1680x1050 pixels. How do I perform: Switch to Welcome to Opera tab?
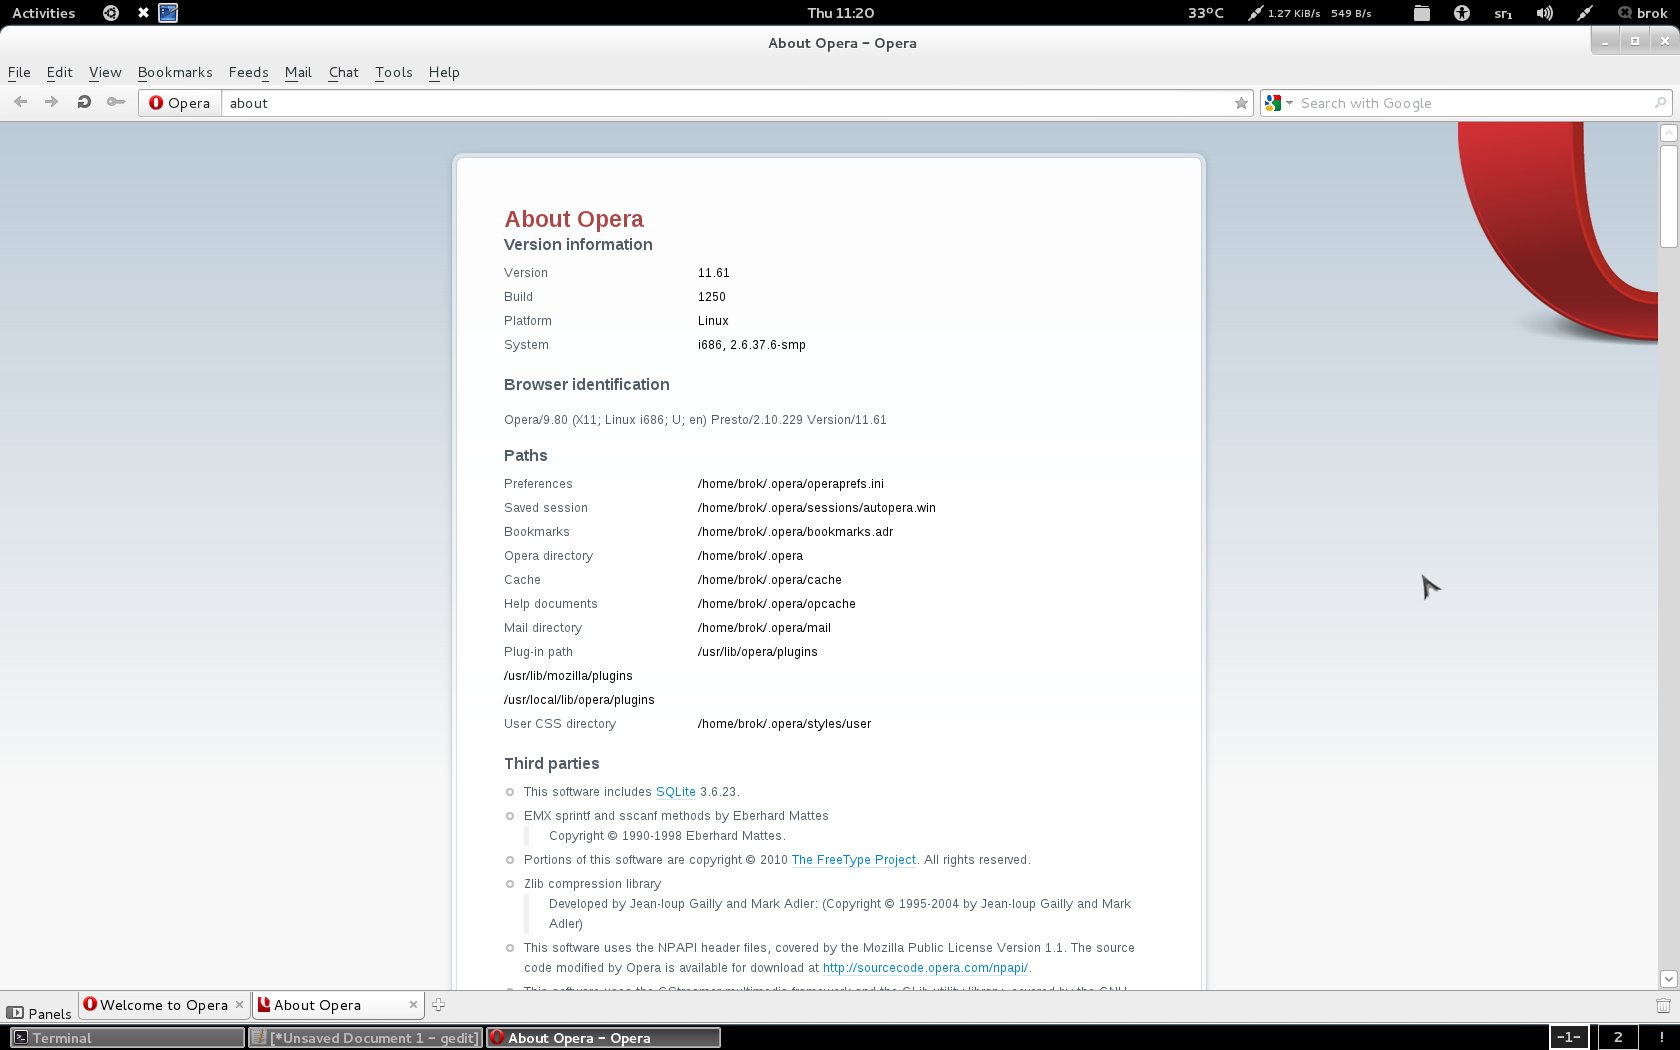click(163, 1005)
